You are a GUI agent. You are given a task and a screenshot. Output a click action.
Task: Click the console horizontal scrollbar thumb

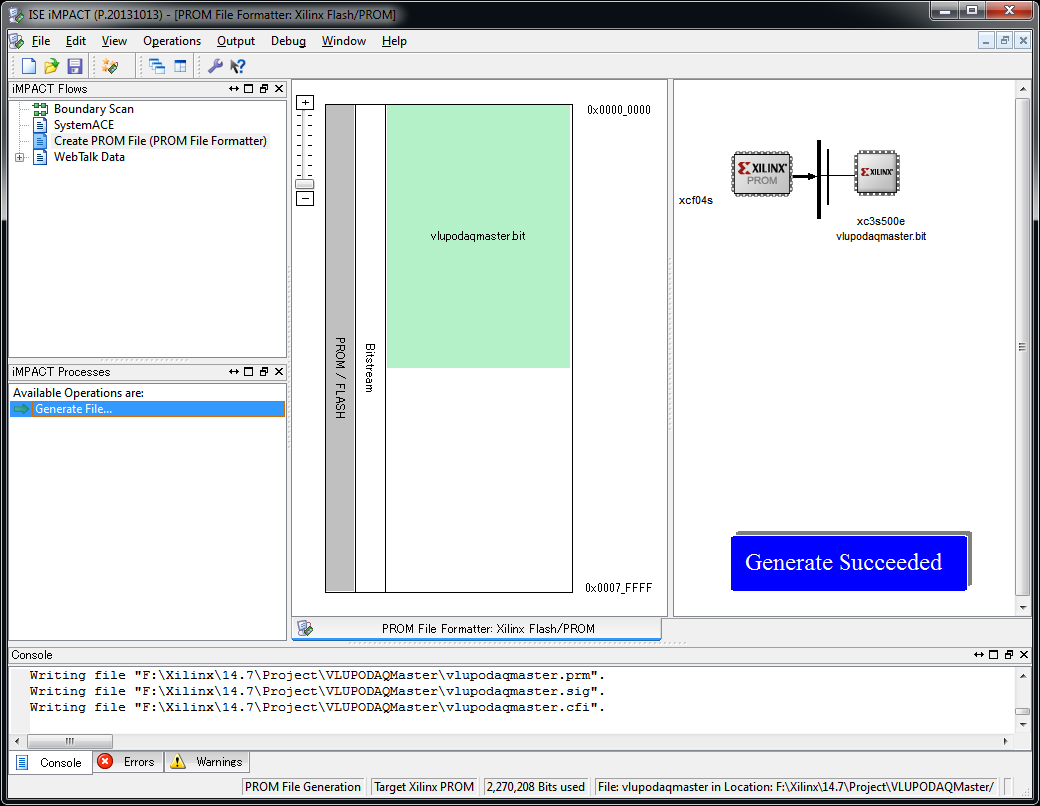point(70,741)
